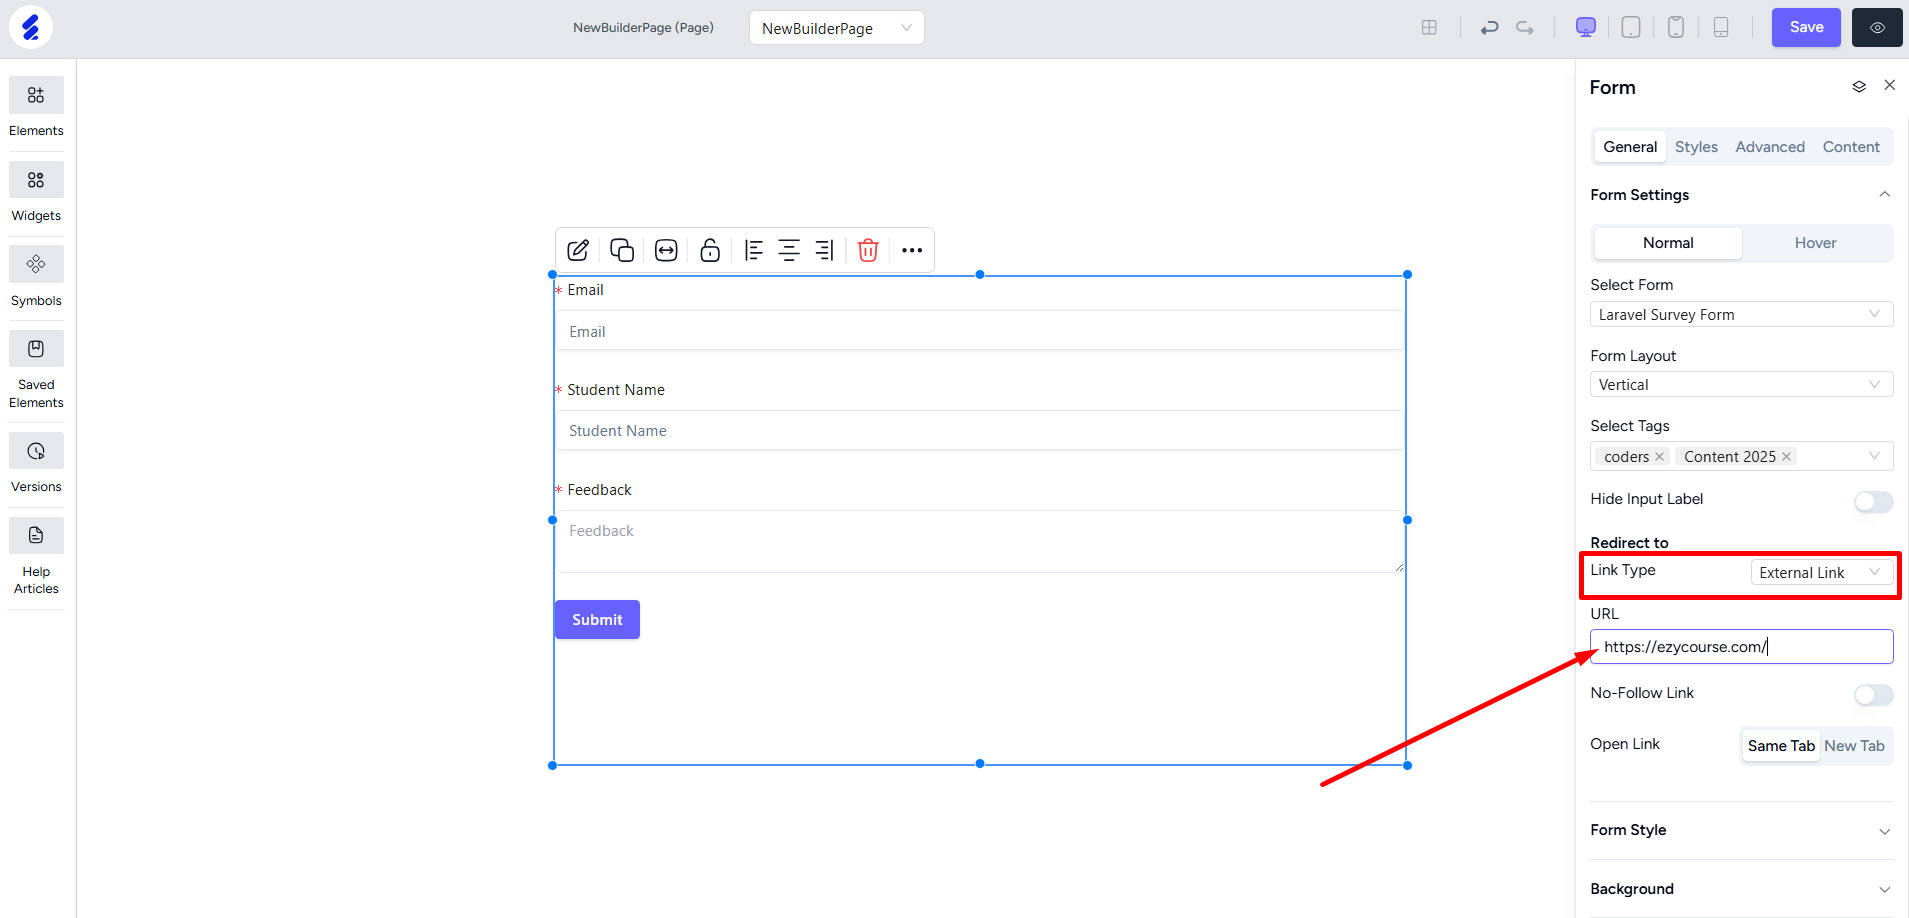Edit the form element with pencil icon
Image resolution: width=1909 pixels, height=918 pixels.
[578, 250]
